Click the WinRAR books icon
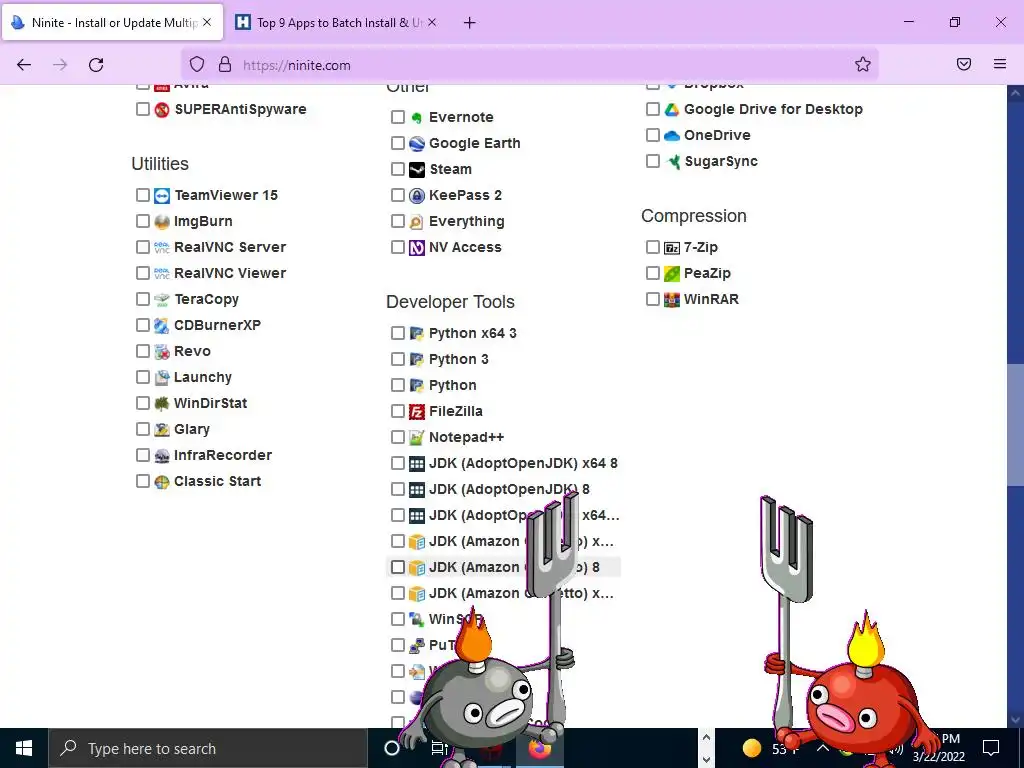The image size is (1024, 768). [x=672, y=300]
